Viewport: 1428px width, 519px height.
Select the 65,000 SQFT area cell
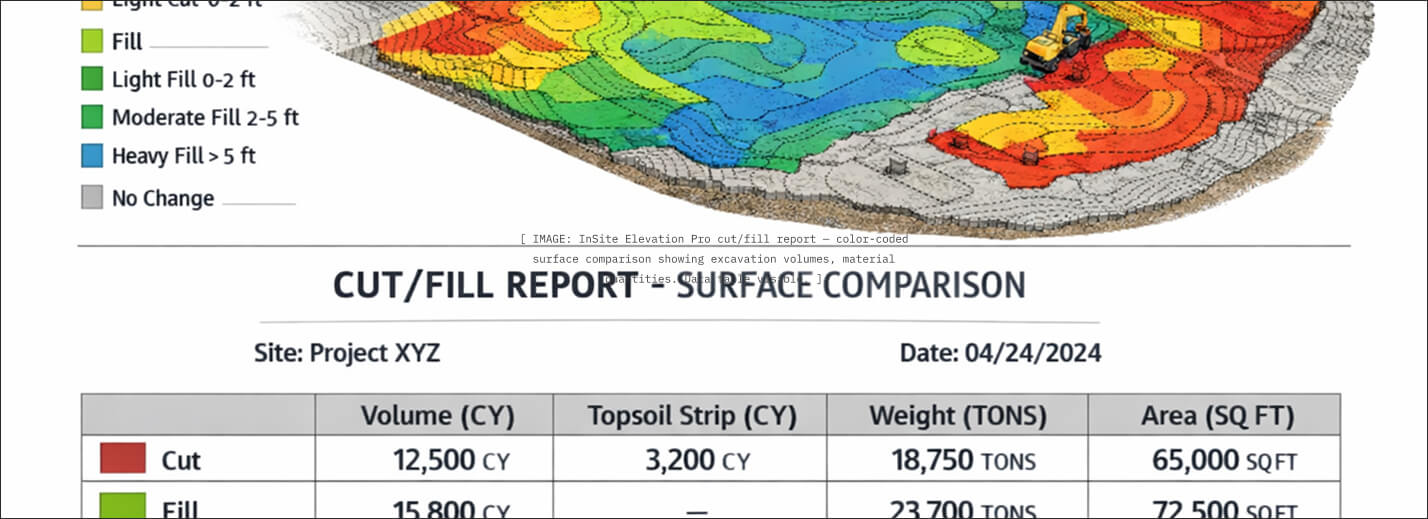point(1224,460)
